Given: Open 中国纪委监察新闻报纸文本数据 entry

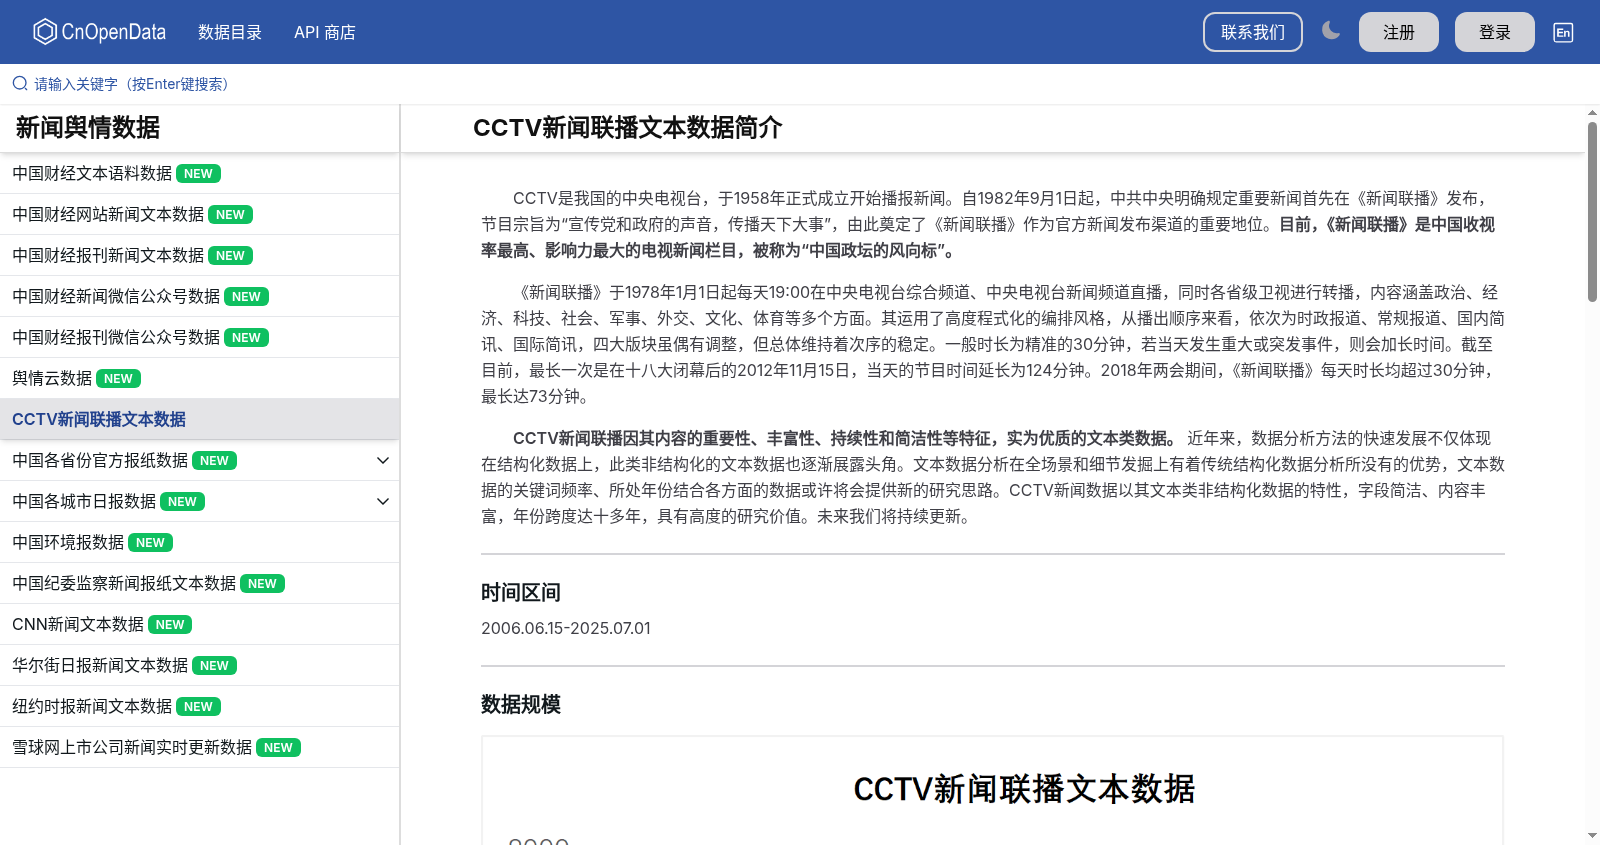Looking at the screenshot, I should click(199, 584).
